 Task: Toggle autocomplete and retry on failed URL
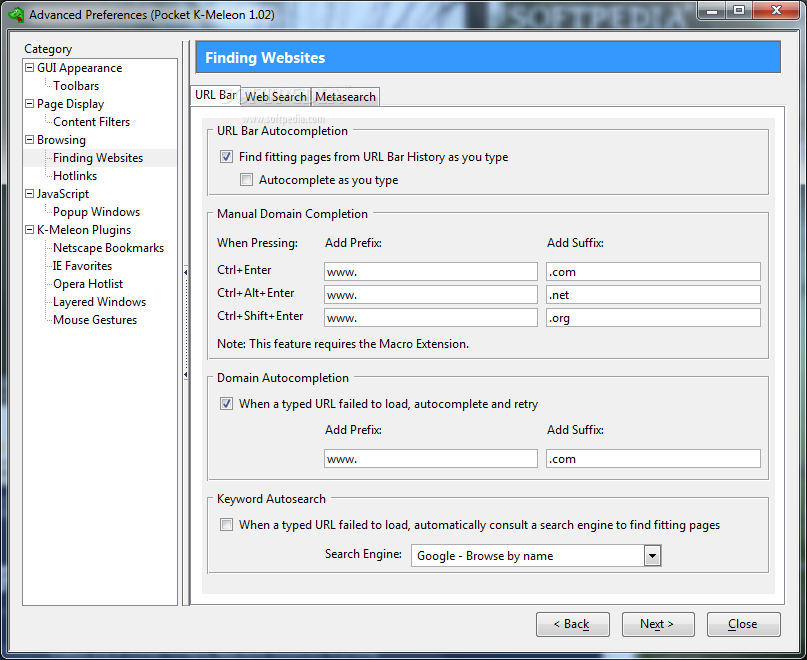[226, 404]
